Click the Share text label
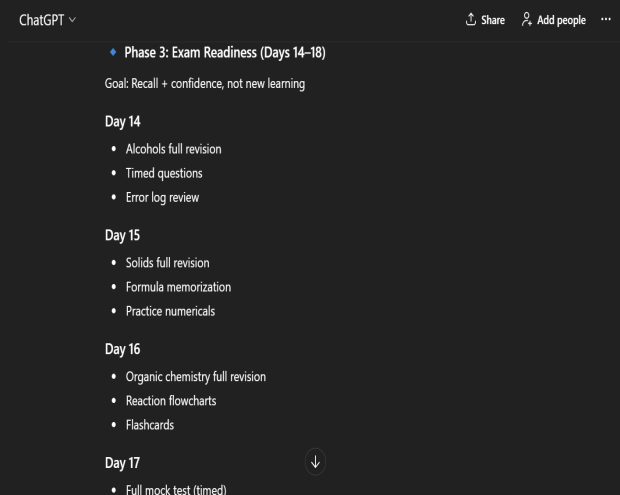Image resolution: width=620 pixels, height=495 pixels. [494, 20]
